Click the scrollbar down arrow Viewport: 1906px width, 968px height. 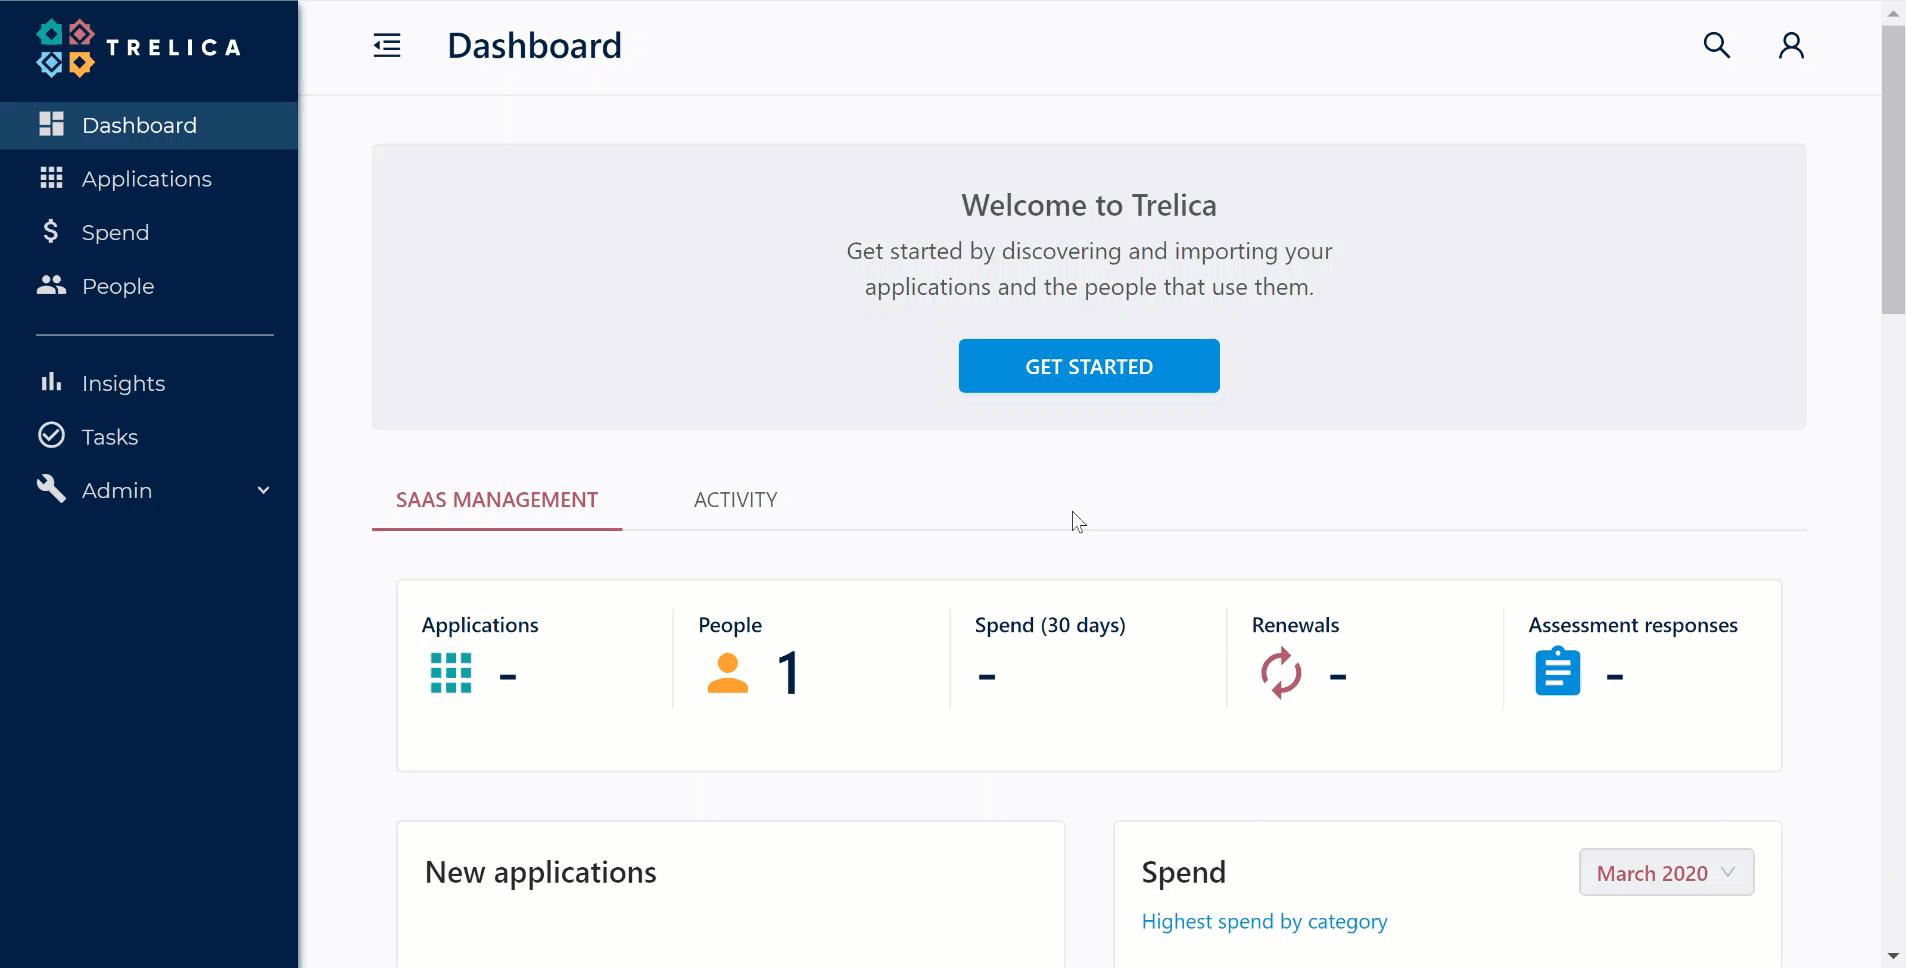click(1893, 956)
